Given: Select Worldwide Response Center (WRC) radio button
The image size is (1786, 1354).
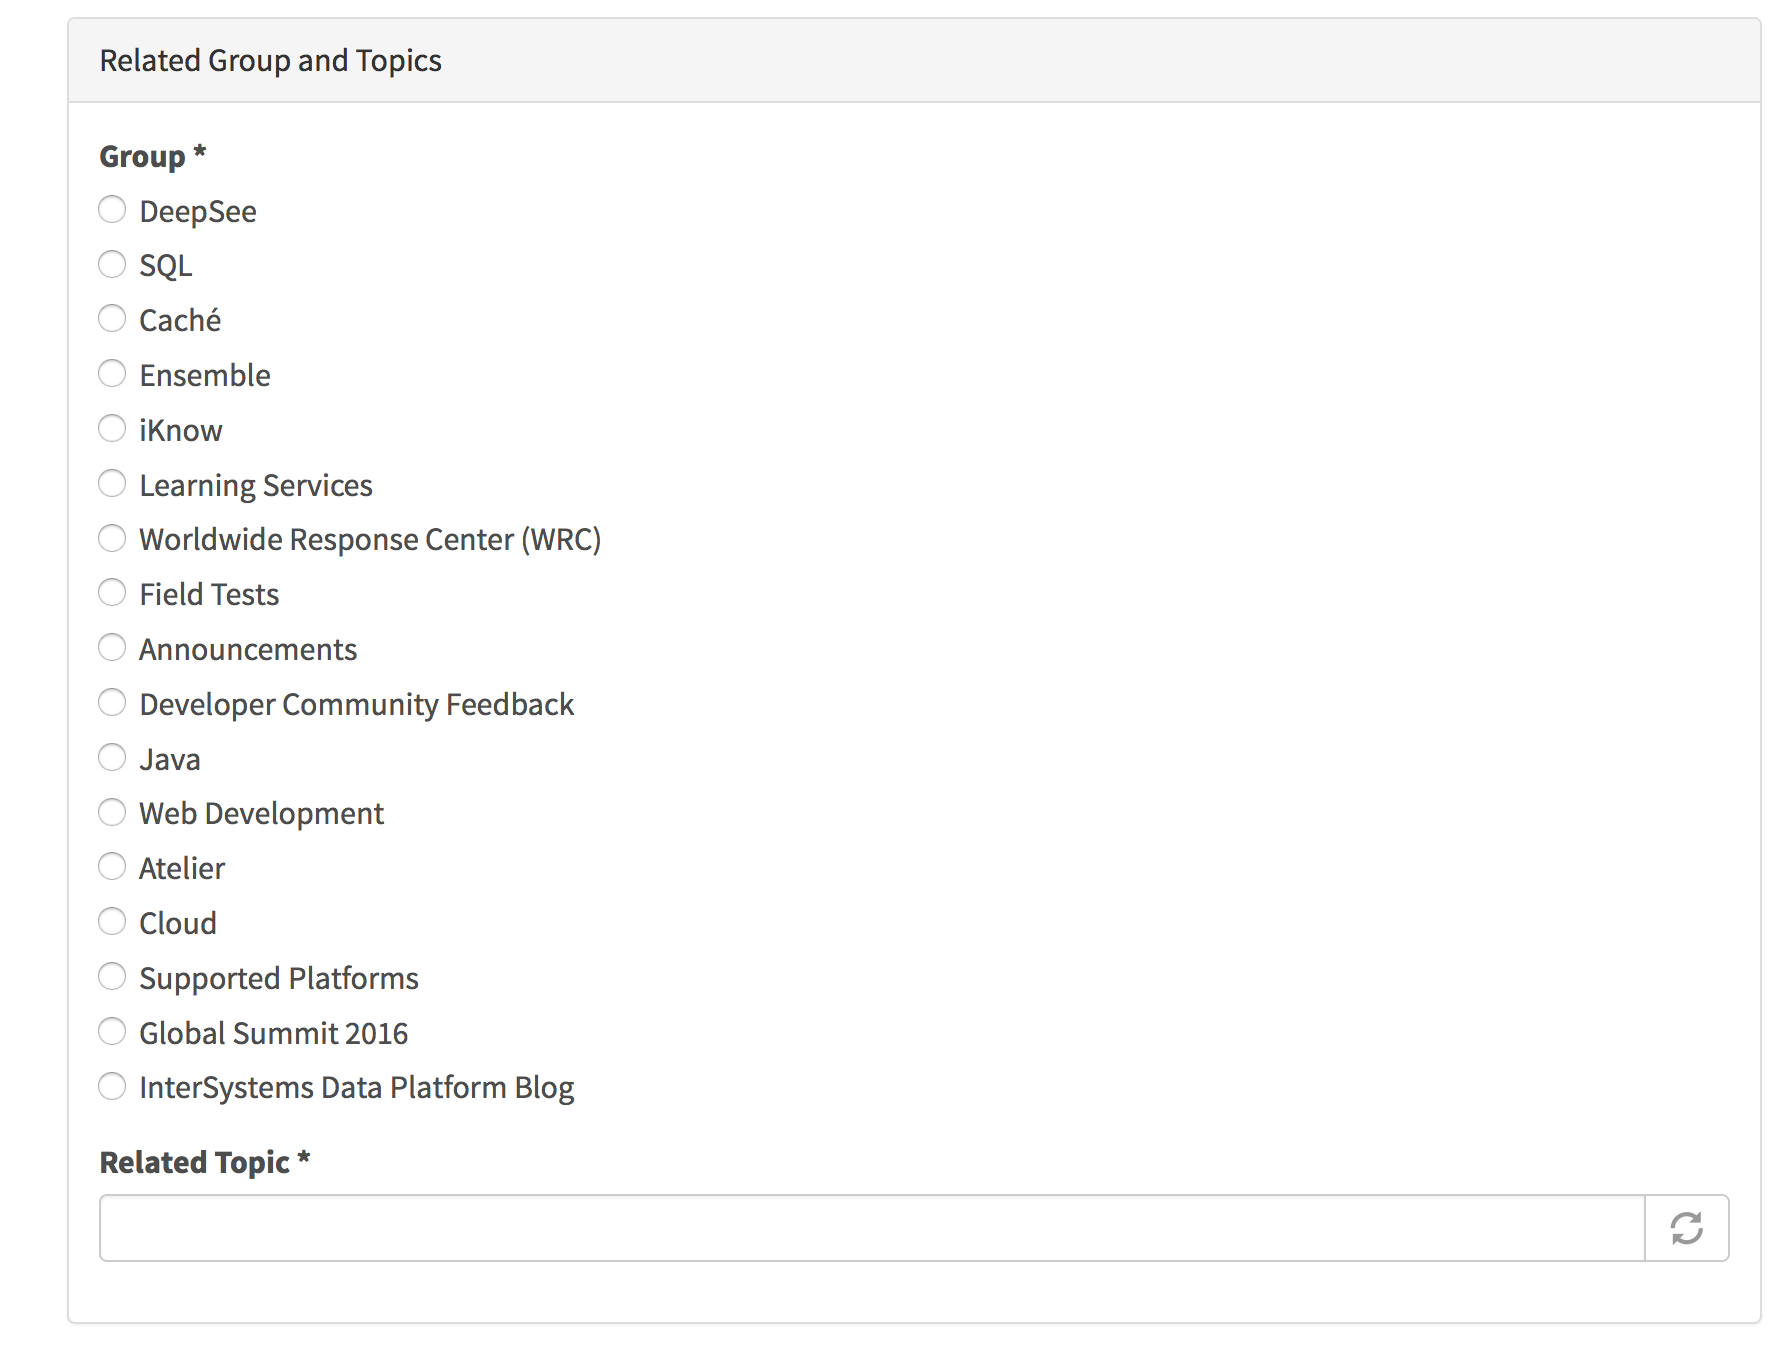Looking at the screenshot, I should tap(112, 538).
